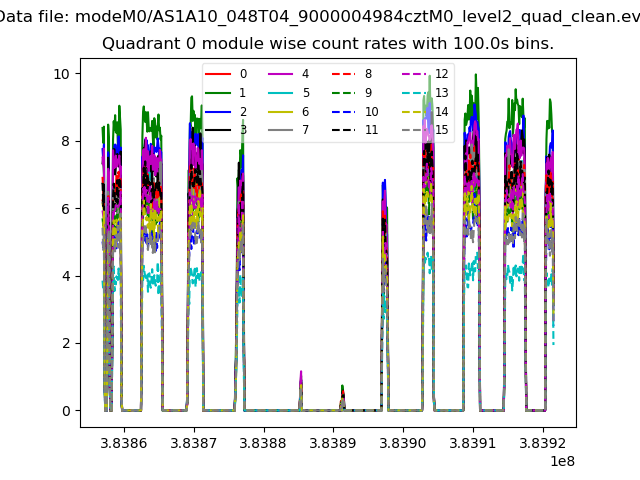Click the yellow solid legend line for module 6

click(x=281, y=111)
